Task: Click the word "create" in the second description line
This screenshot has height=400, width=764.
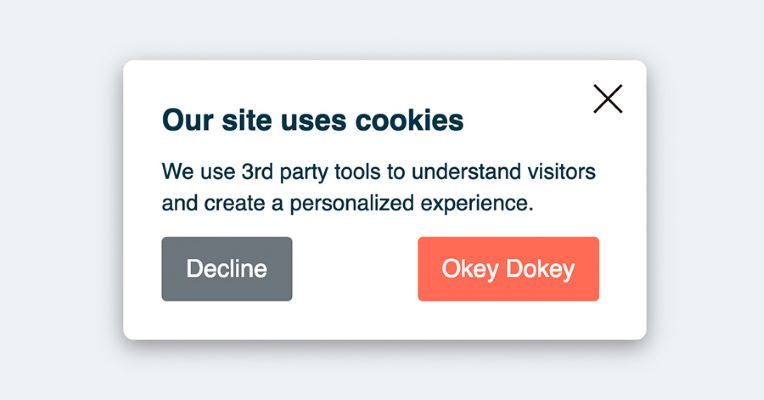Action: click(x=231, y=203)
